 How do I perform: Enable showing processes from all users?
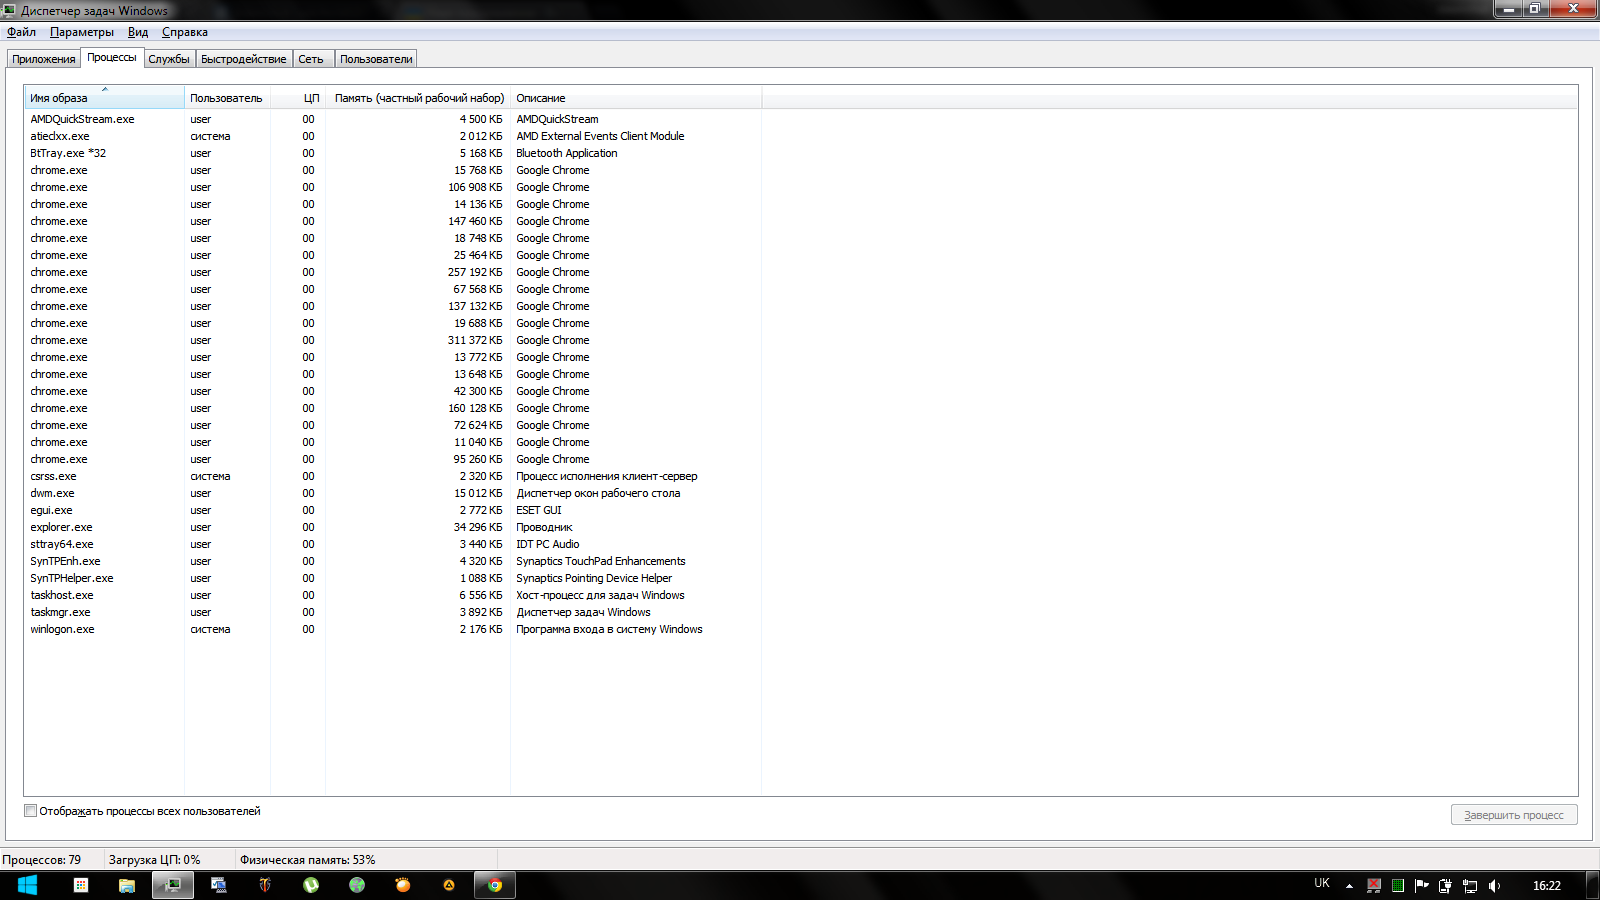click(31, 811)
